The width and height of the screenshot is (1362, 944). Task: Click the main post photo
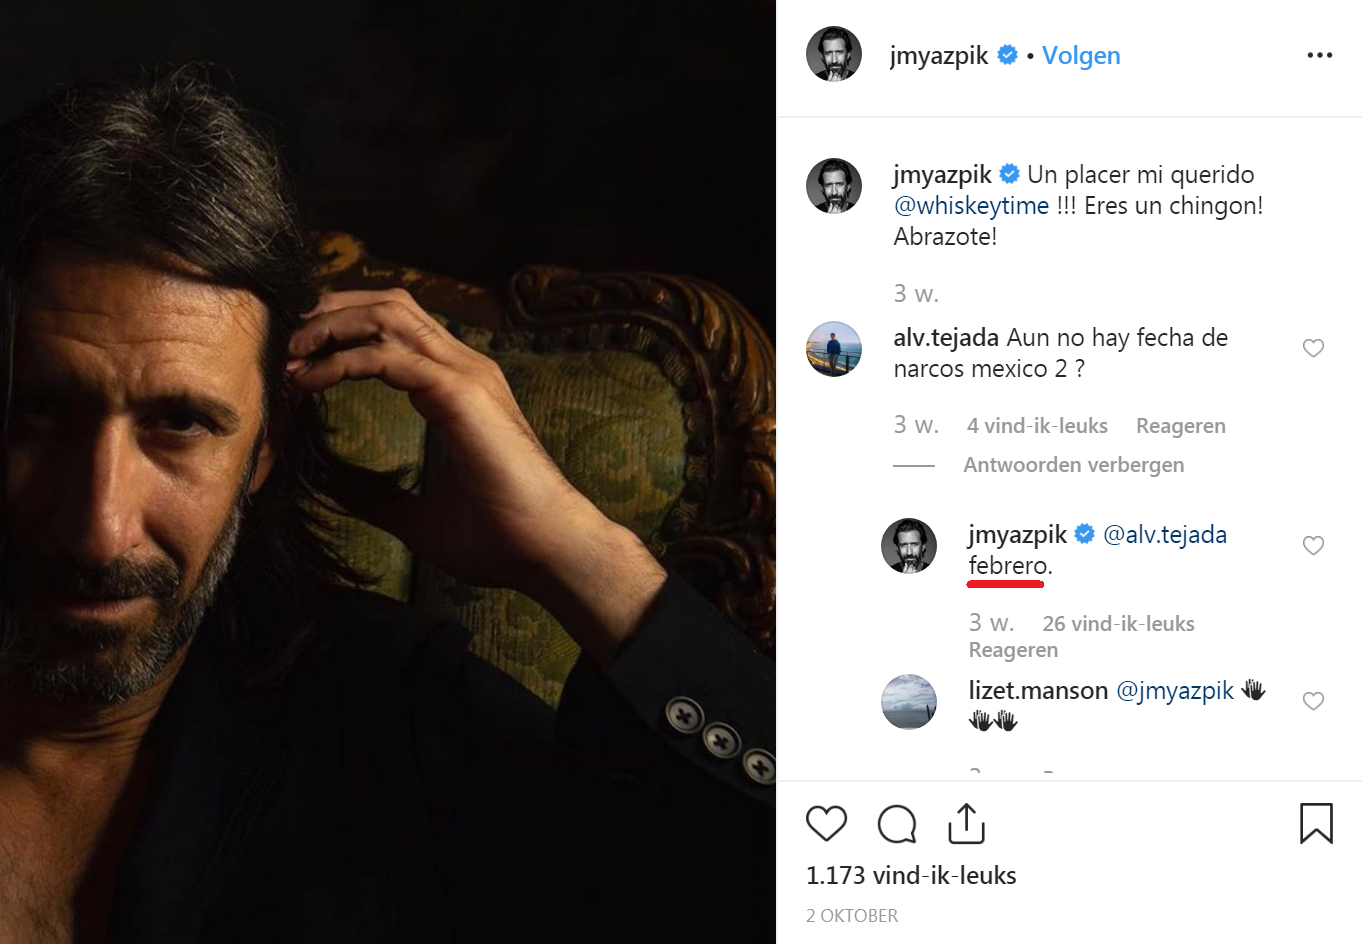[x=388, y=472]
